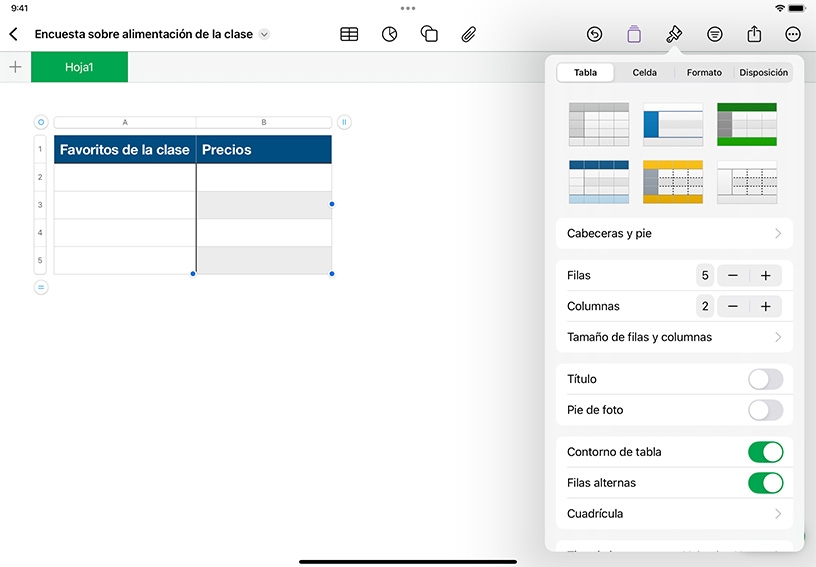
Task: Add a new sheet with plus icon
Action: tap(16, 67)
